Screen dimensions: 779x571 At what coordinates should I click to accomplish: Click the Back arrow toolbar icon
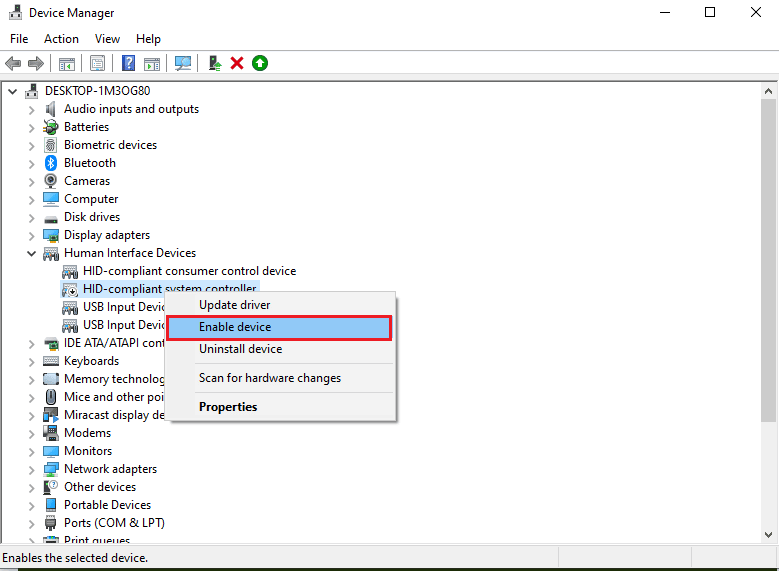[x=13, y=64]
